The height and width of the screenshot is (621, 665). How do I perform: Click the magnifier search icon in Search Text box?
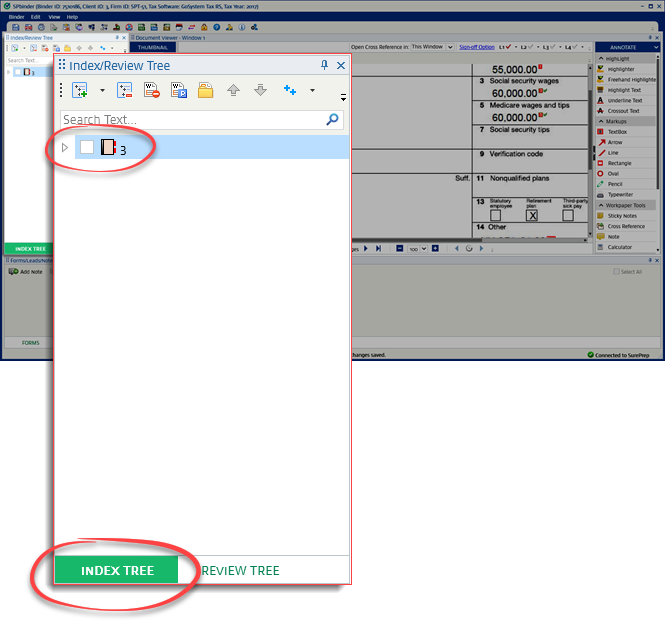[x=332, y=120]
